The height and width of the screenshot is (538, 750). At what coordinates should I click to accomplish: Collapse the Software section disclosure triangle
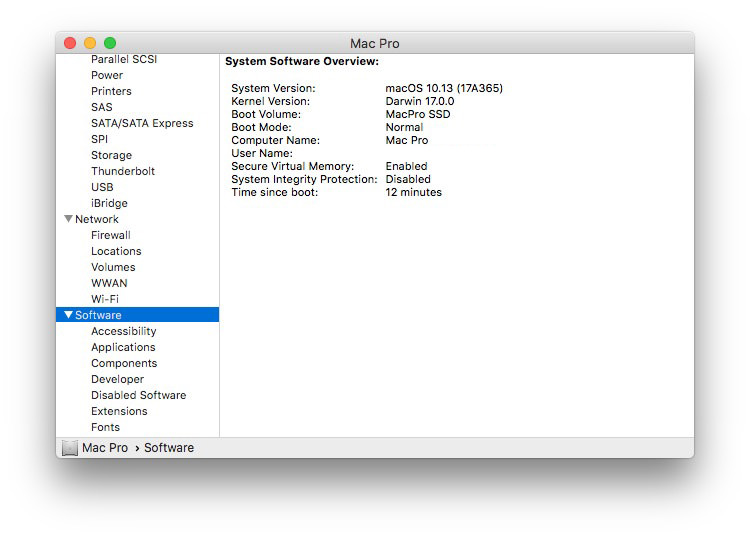point(68,315)
